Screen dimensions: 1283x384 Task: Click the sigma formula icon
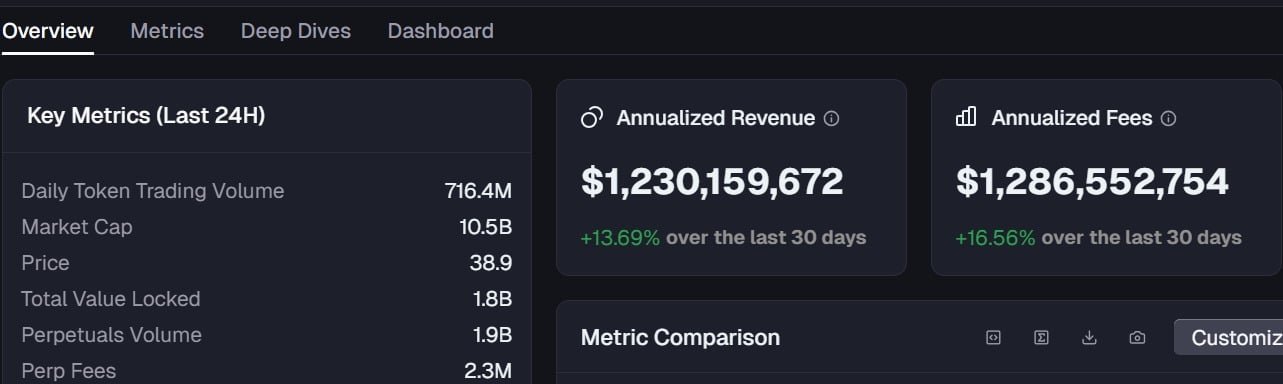coord(1041,338)
